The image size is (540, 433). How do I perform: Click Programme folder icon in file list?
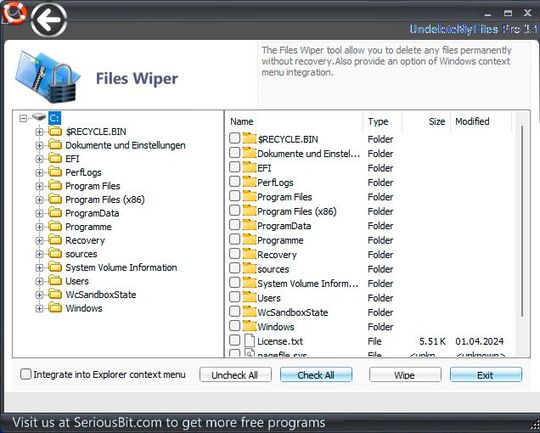click(x=249, y=240)
